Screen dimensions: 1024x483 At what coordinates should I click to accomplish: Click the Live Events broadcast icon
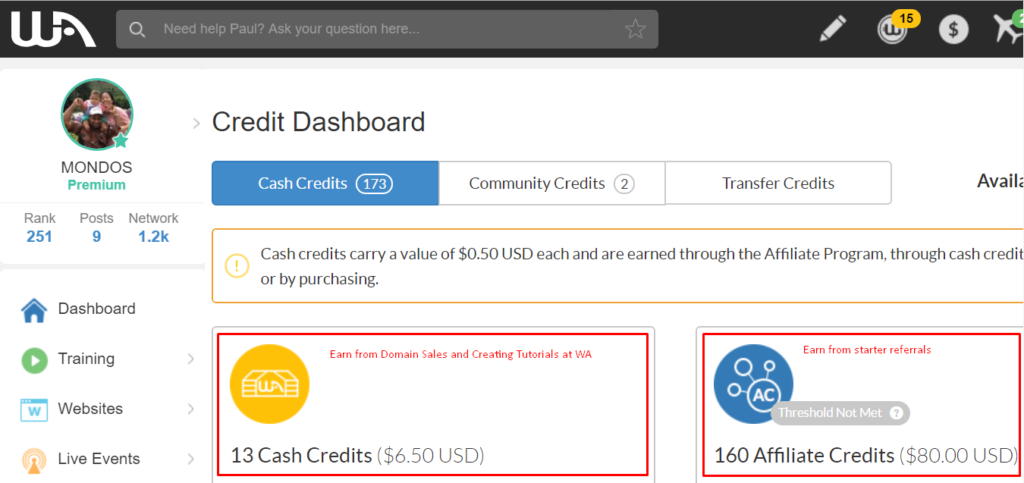34,460
